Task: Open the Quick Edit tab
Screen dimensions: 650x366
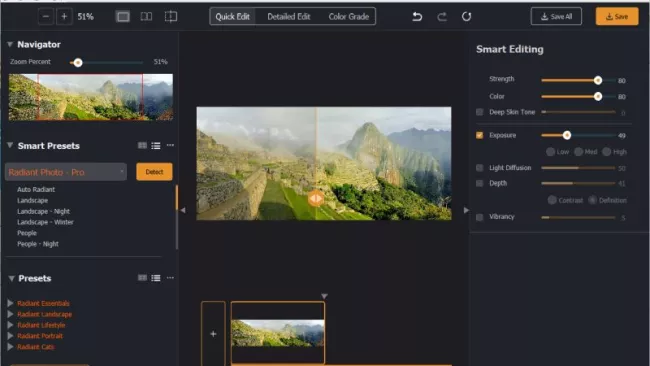Action: pos(233,17)
